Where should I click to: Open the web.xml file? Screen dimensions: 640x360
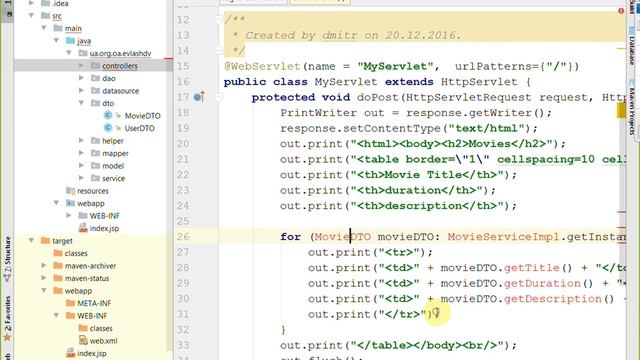pyautogui.click(x=103, y=341)
